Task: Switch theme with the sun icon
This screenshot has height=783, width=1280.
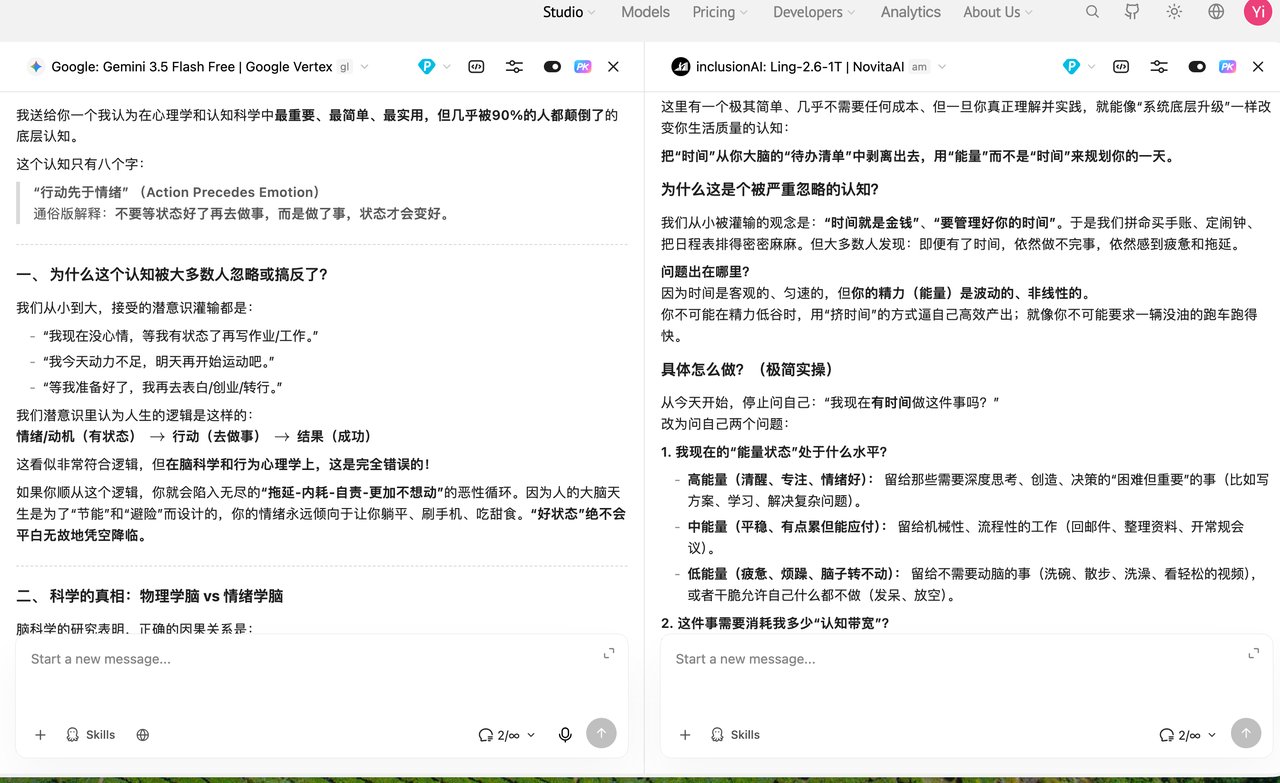Action: [1175, 12]
